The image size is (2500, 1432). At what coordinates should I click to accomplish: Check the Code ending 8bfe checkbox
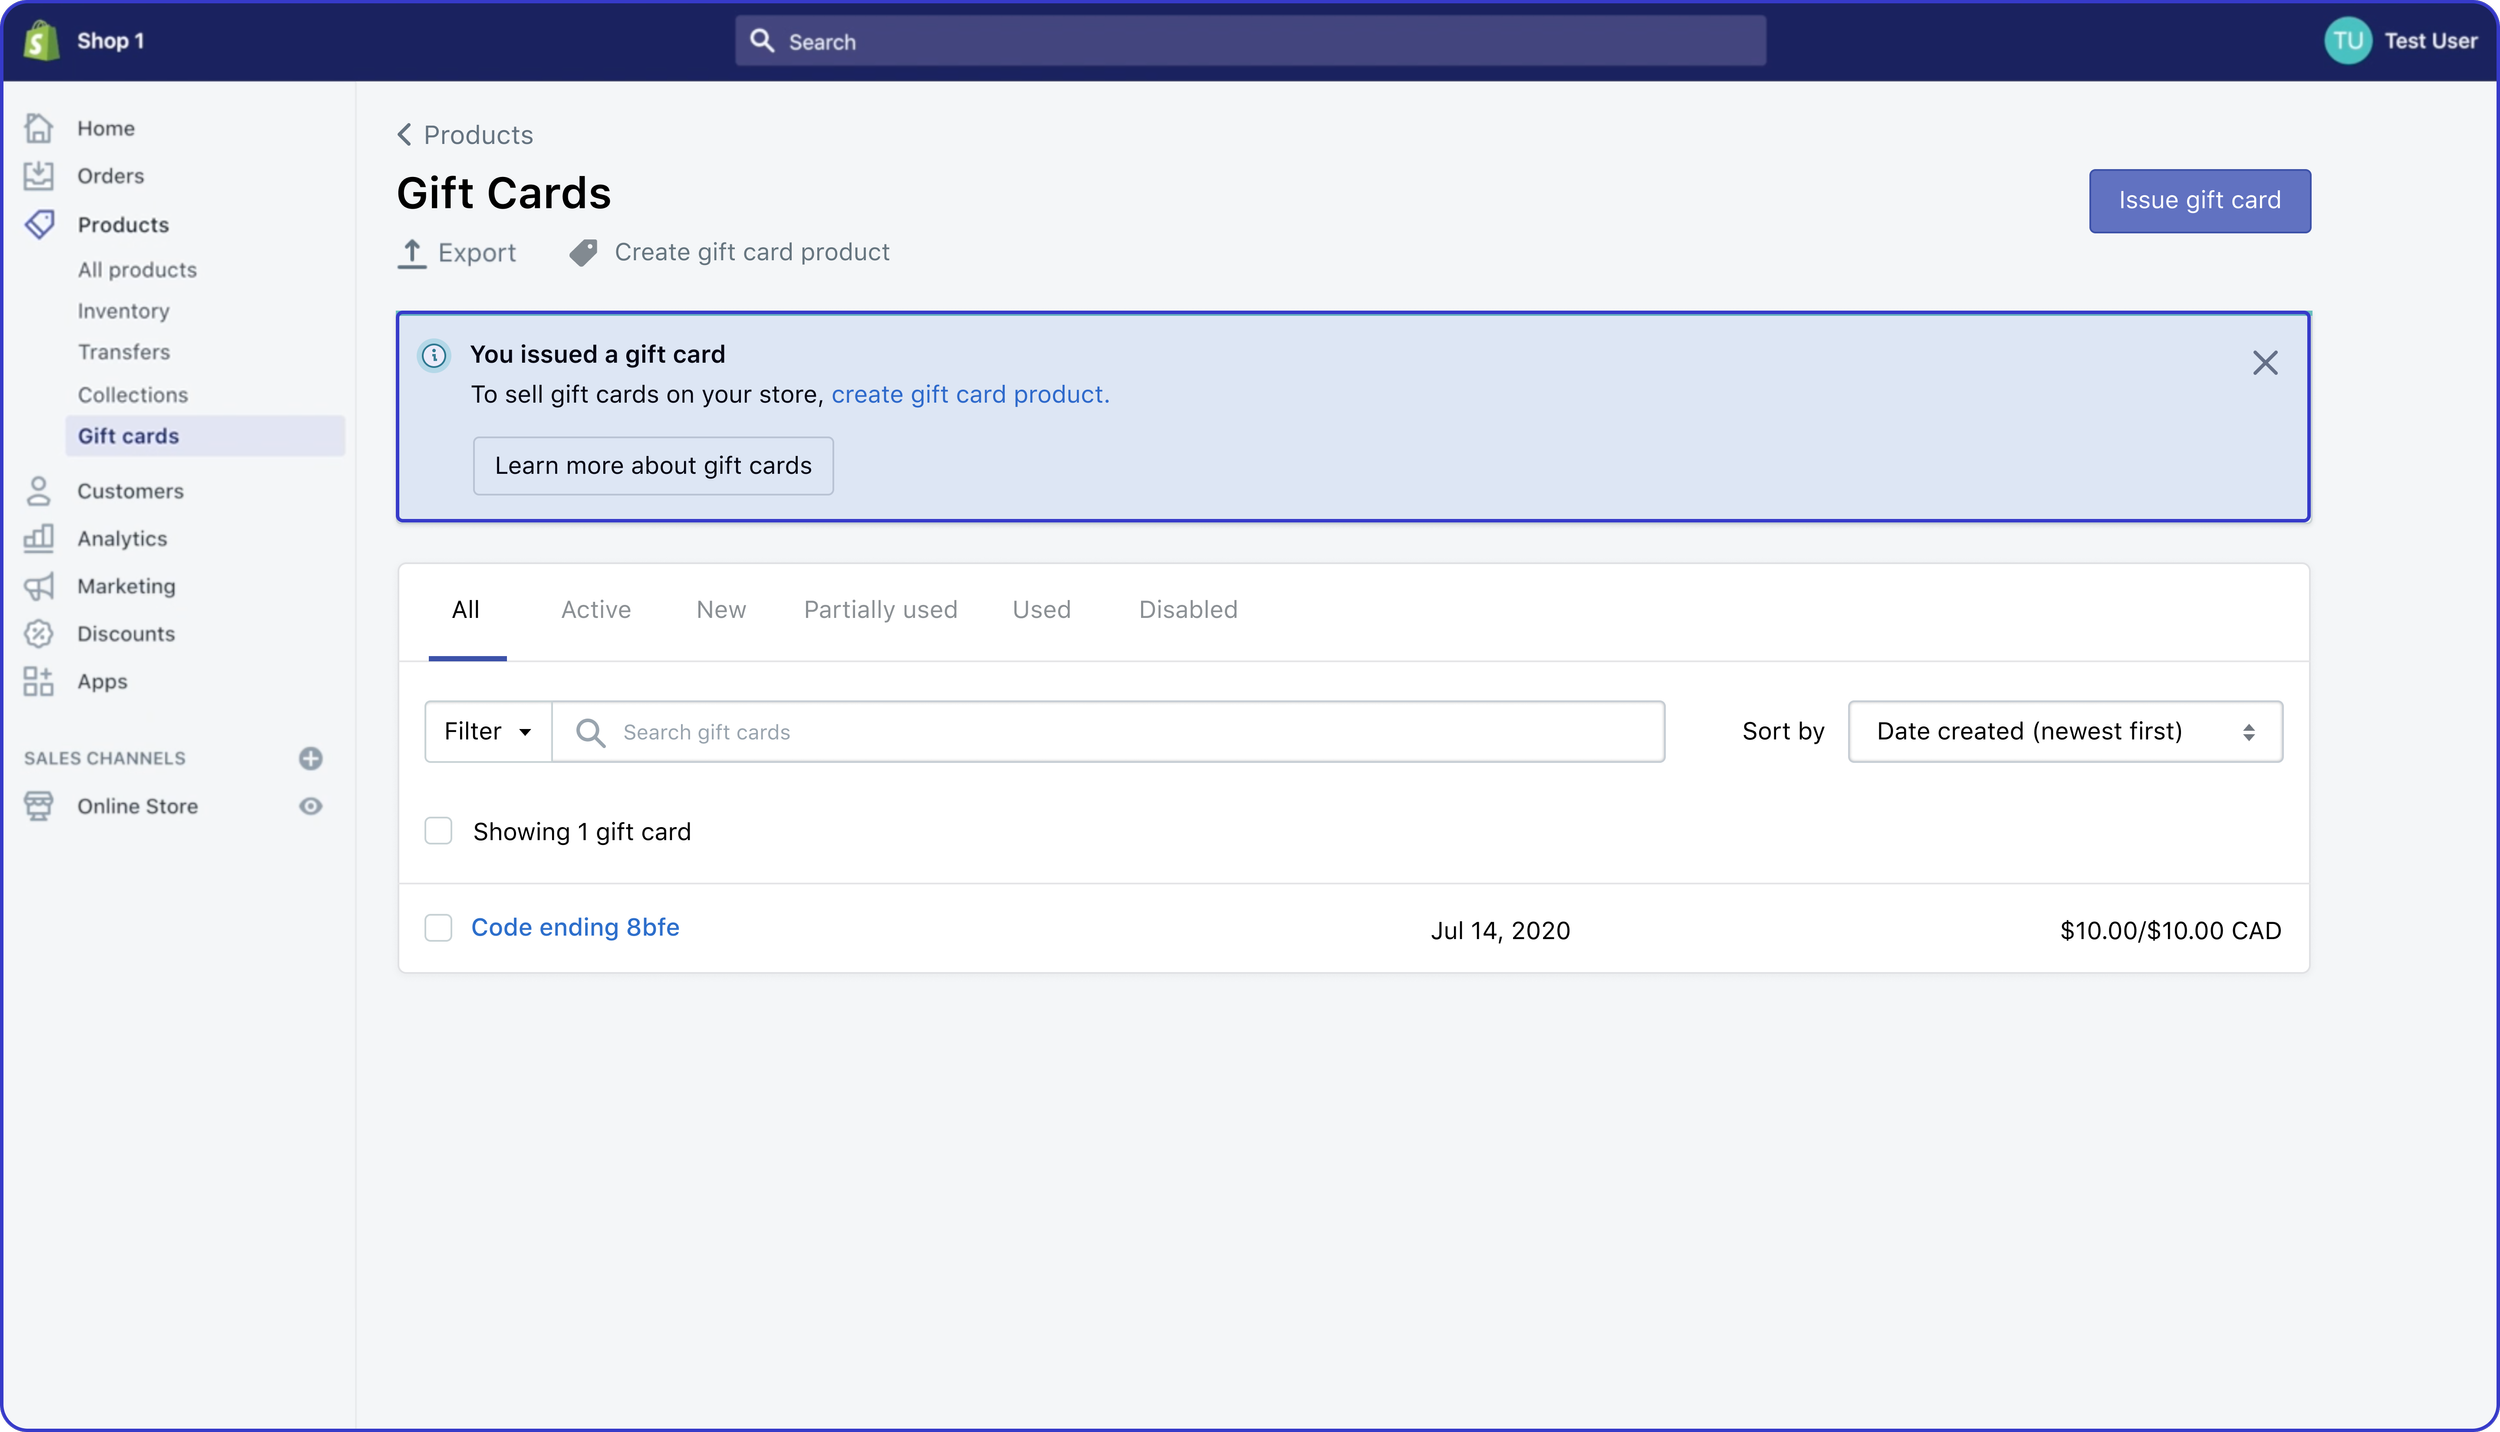click(438, 928)
